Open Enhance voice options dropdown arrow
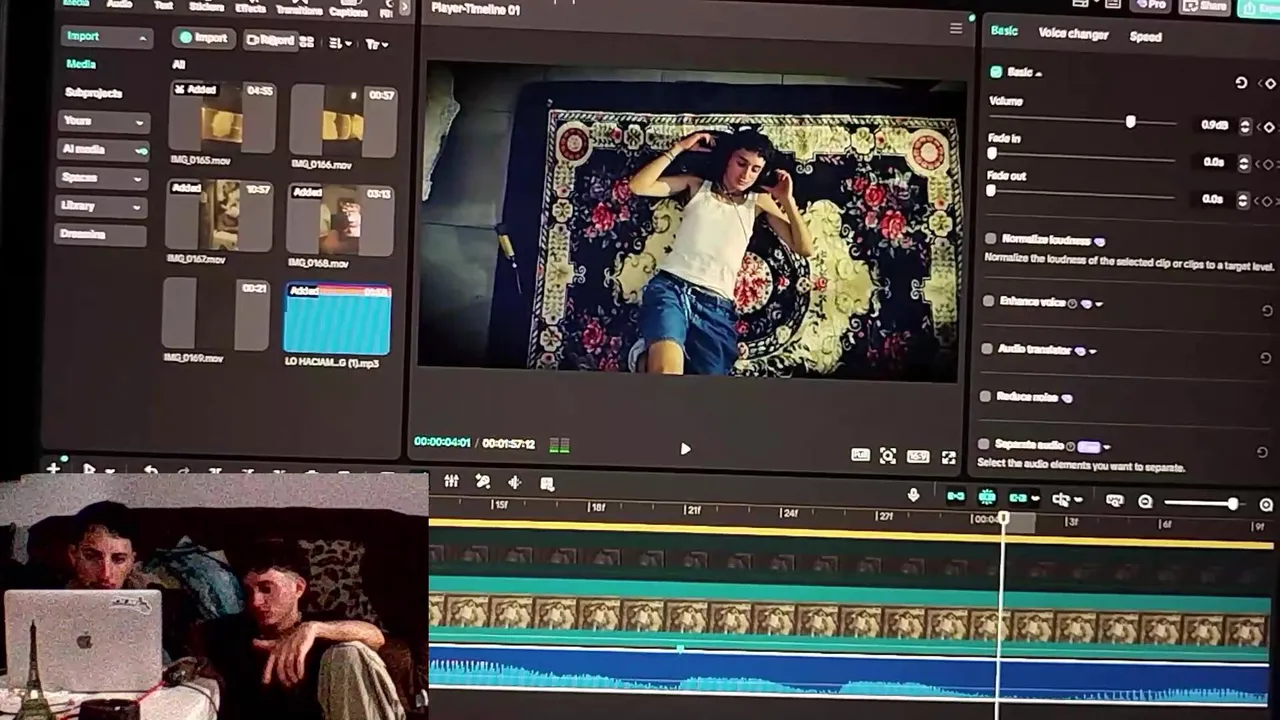The height and width of the screenshot is (720, 1280). 1099,304
